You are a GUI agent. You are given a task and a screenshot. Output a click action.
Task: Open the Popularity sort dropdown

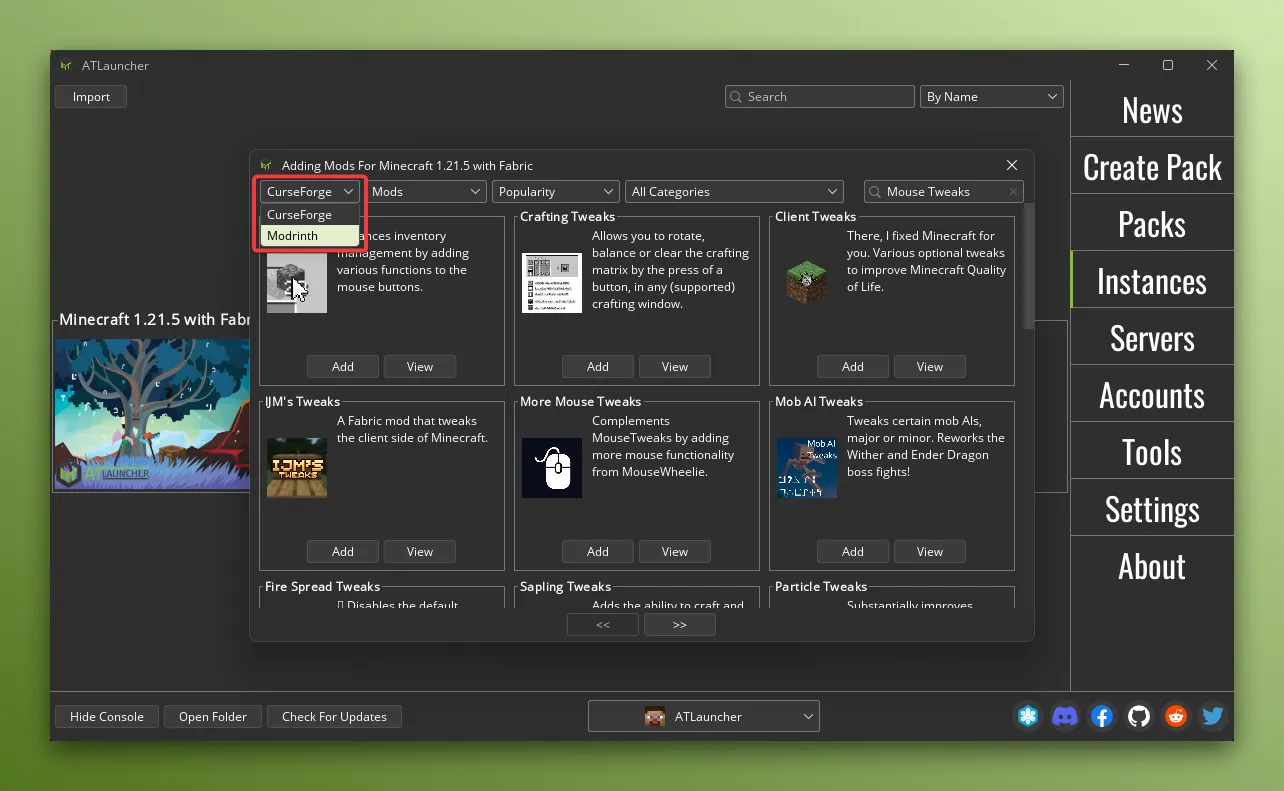coord(555,192)
